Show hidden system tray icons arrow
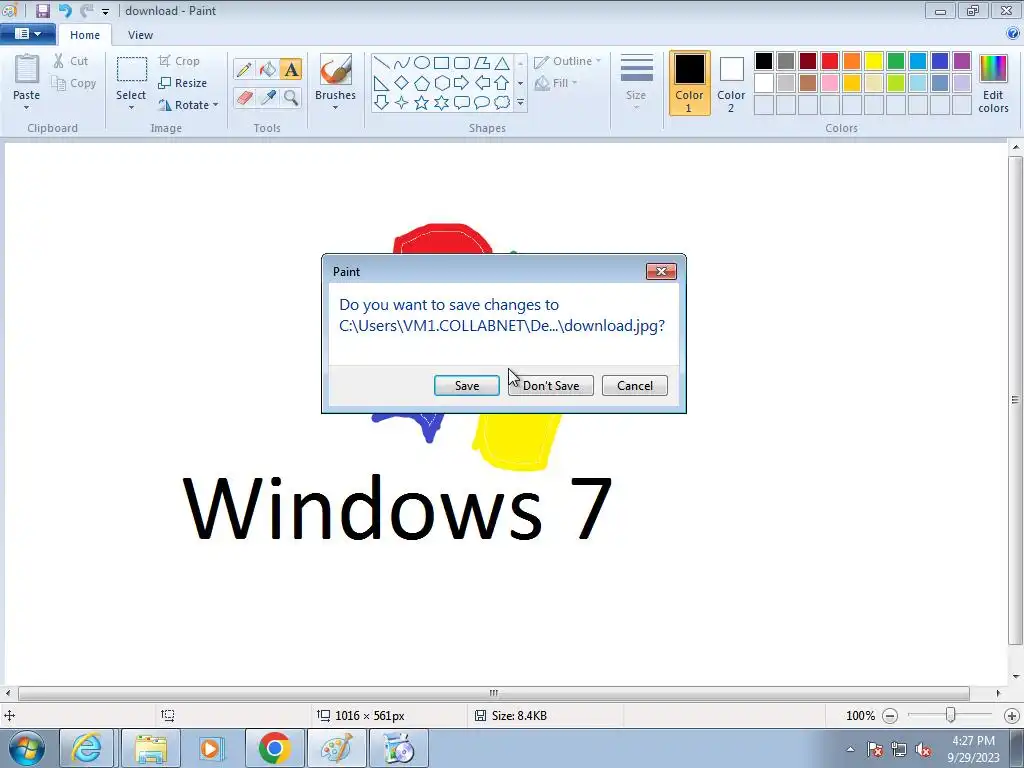Viewport: 1024px width, 768px height. (850, 749)
